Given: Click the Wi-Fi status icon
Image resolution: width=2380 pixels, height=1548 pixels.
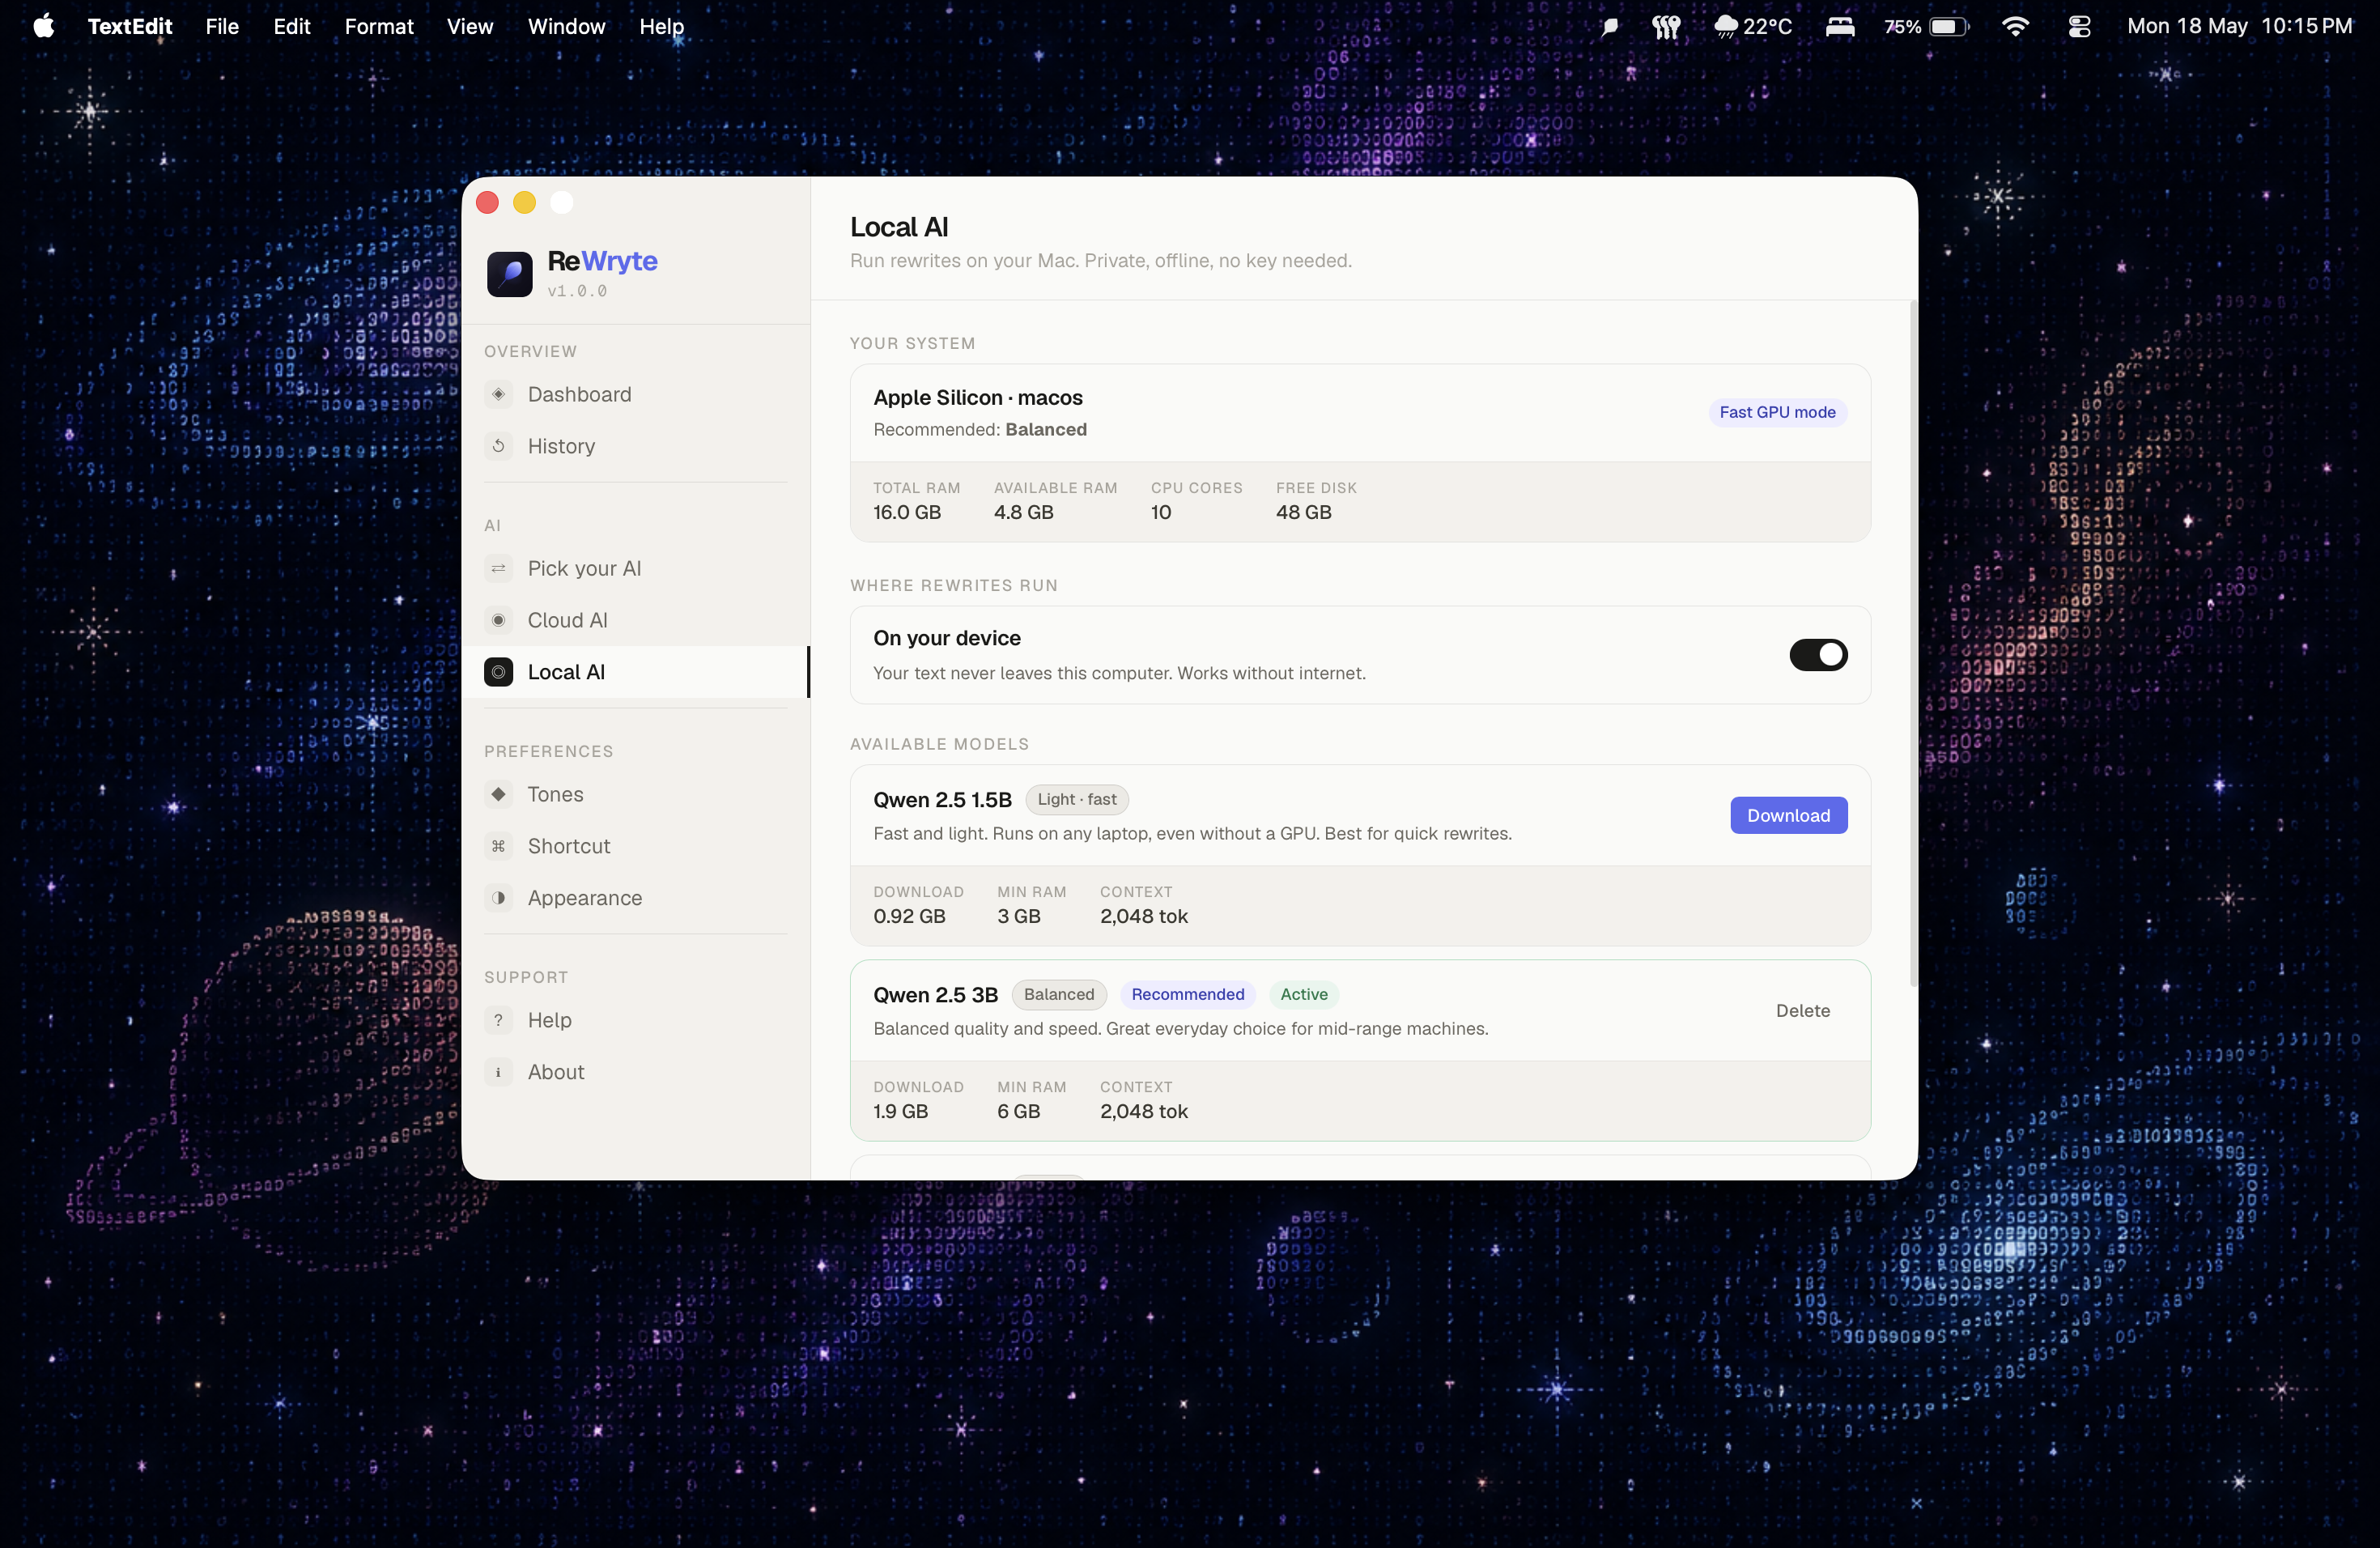Looking at the screenshot, I should [2015, 26].
